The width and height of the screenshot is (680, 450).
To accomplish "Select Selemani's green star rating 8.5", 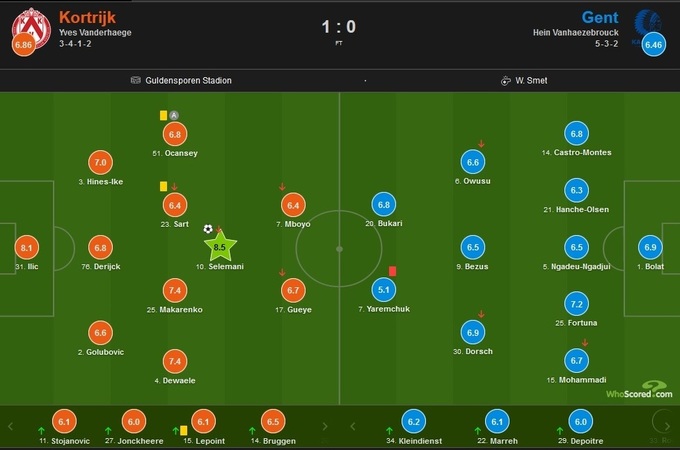I will [220, 246].
